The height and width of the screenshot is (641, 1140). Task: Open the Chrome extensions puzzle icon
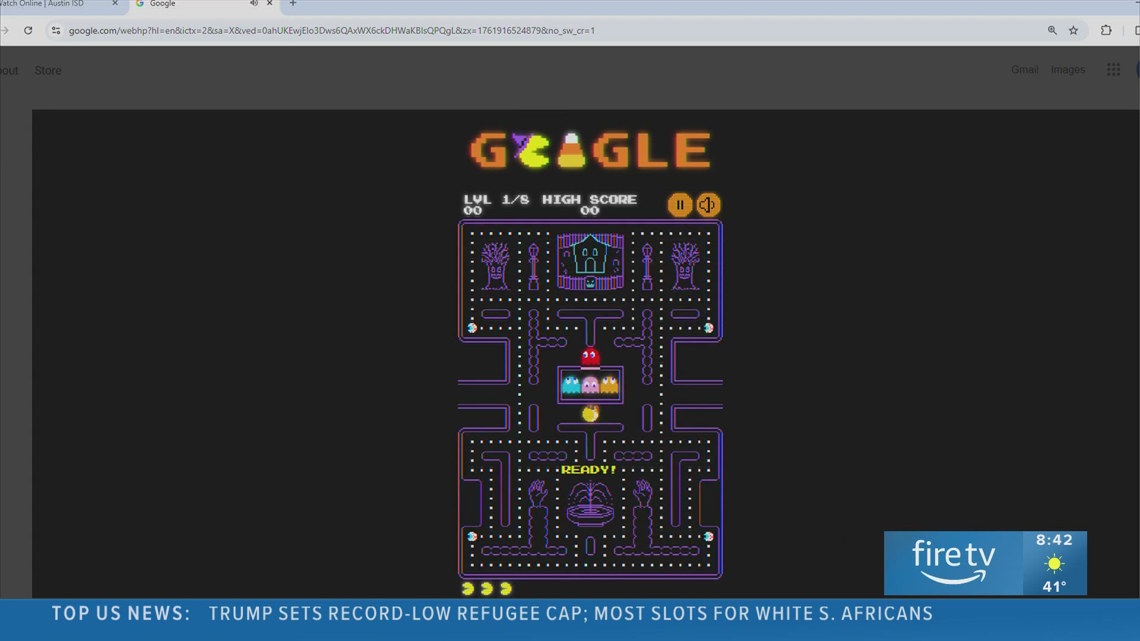pyautogui.click(x=1107, y=30)
